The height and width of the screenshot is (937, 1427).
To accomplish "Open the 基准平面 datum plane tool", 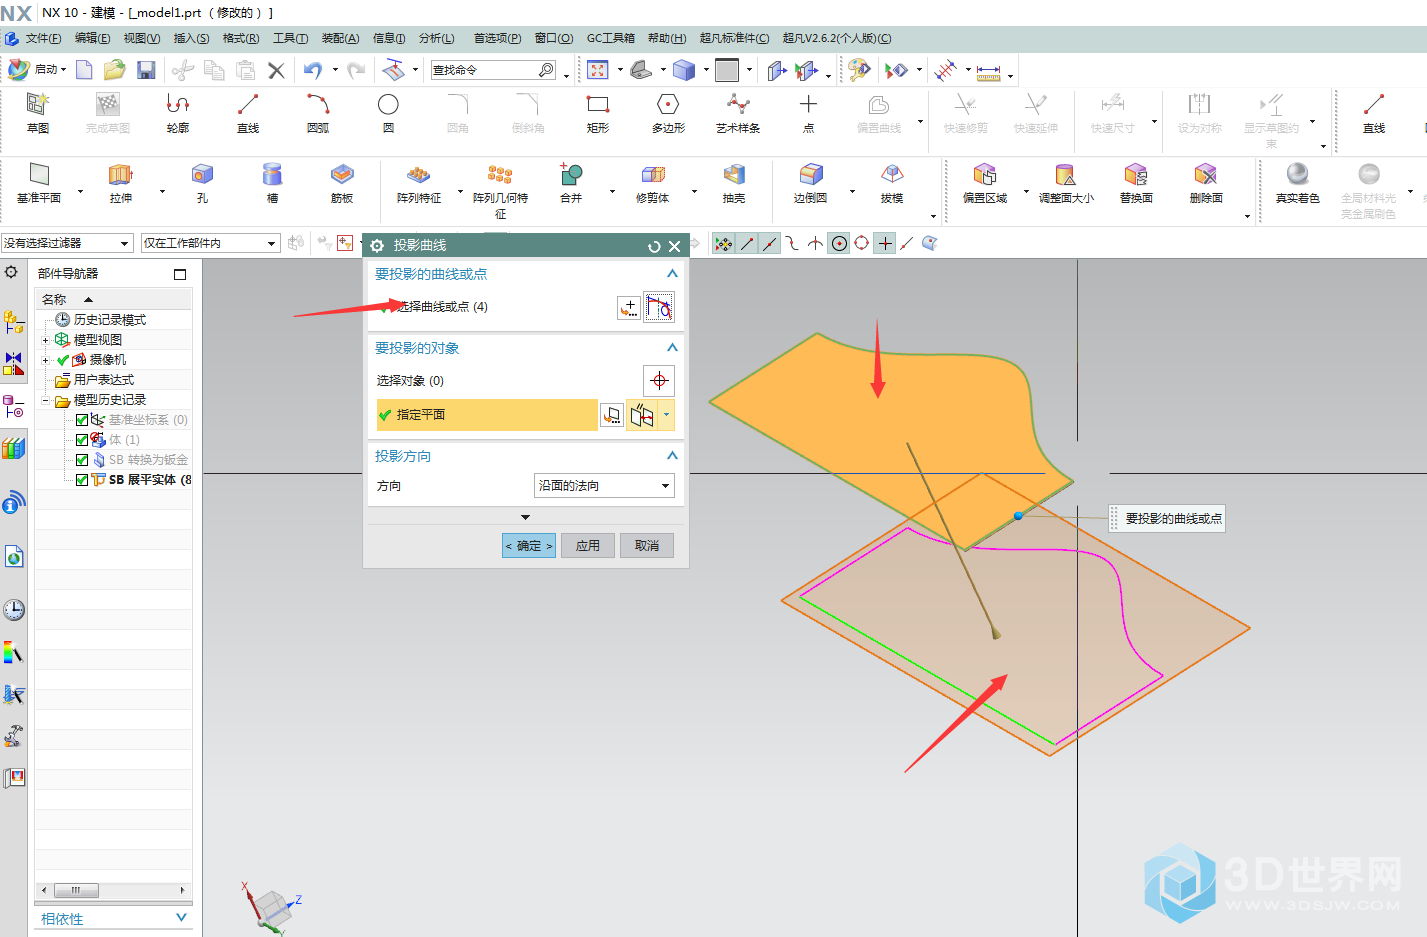I will pyautogui.click(x=39, y=183).
